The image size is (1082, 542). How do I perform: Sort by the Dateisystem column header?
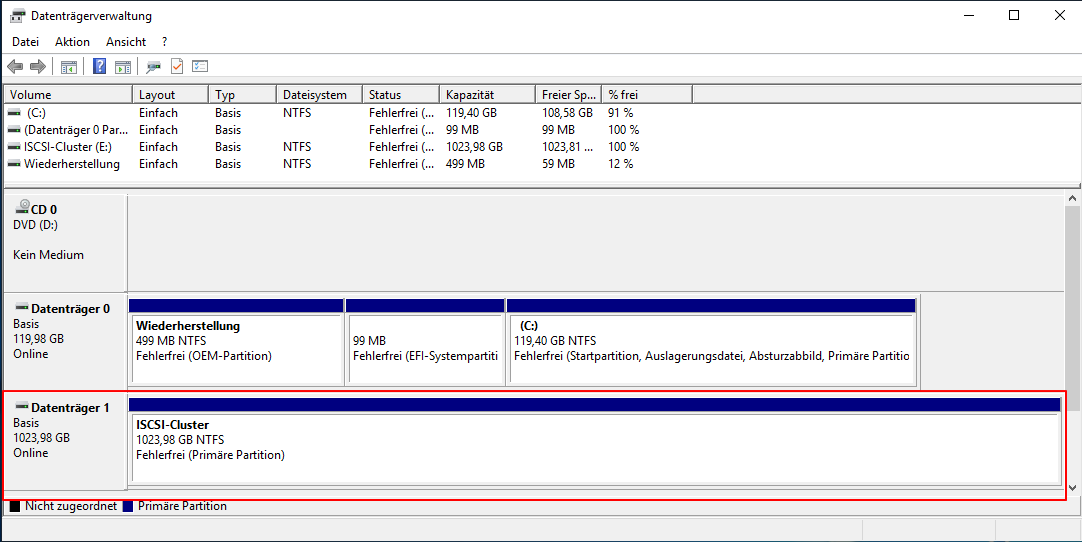click(319, 95)
